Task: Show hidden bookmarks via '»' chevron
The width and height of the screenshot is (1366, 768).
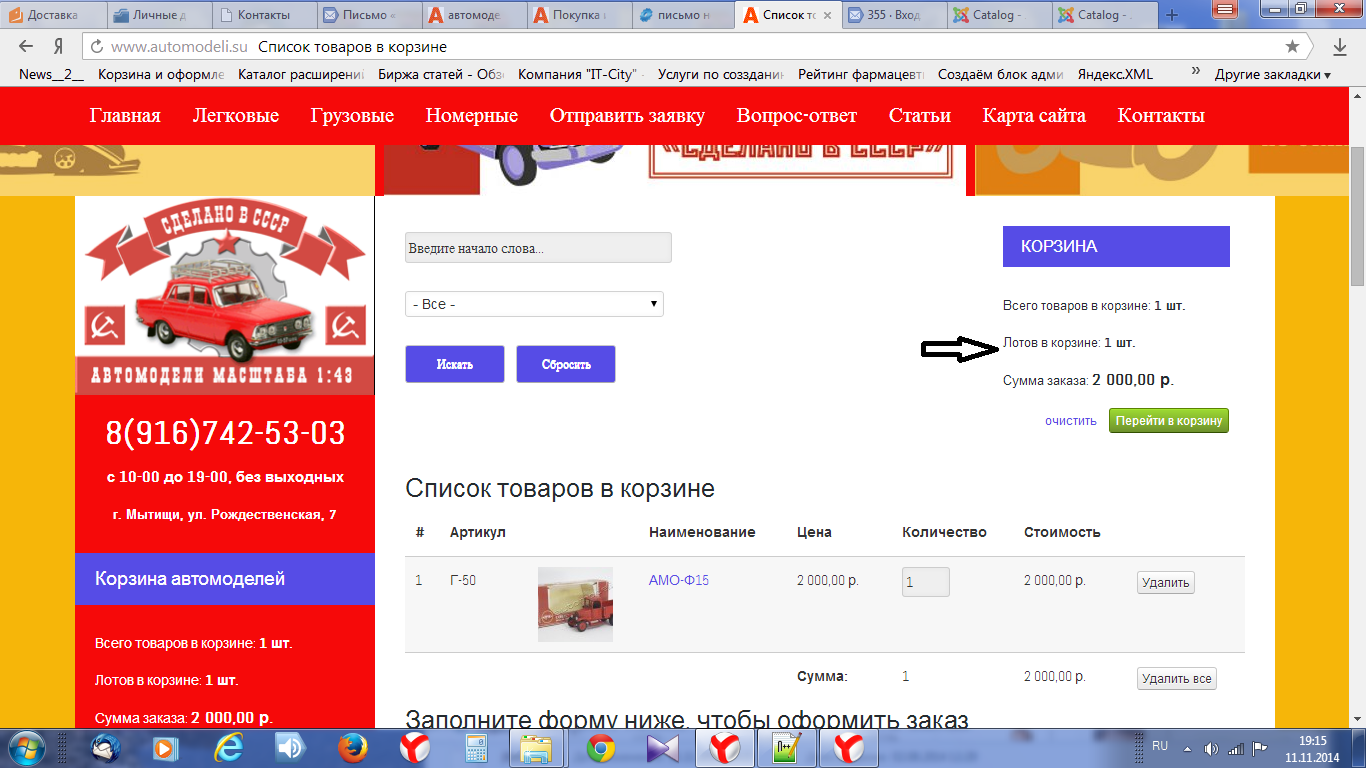Action: click(x=1195, y=74)
